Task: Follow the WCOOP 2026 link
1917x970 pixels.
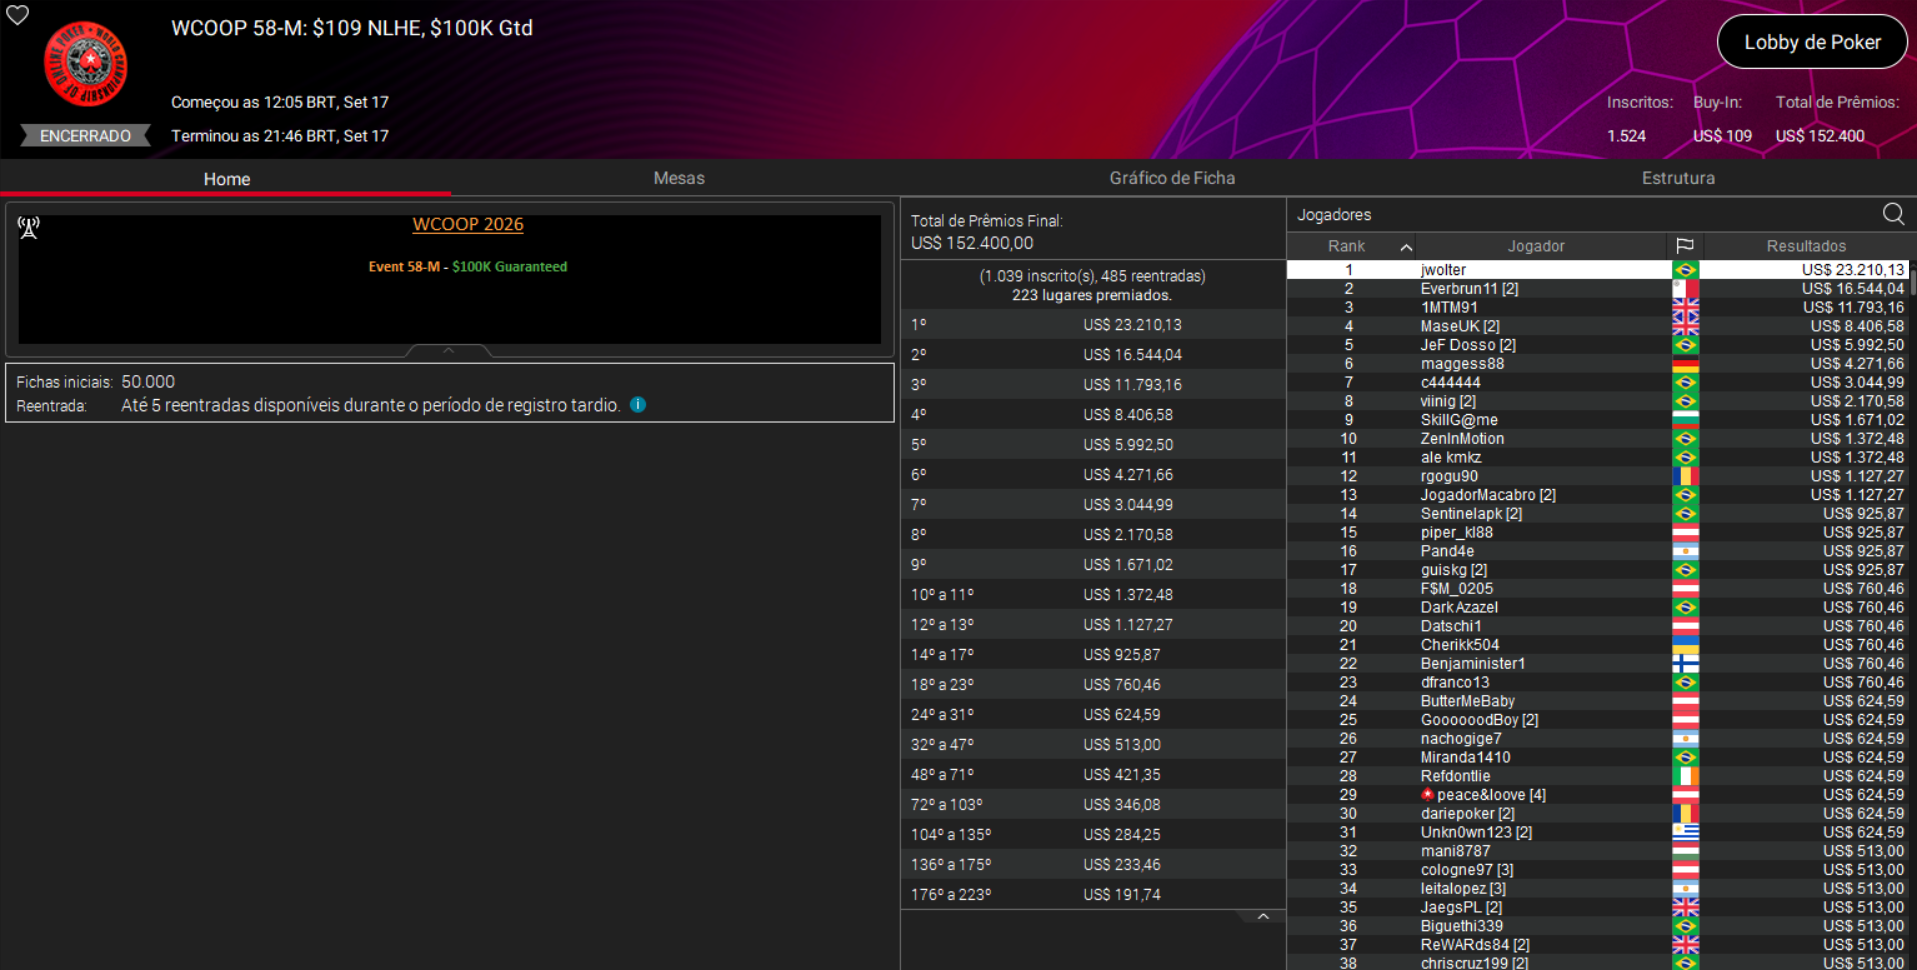Action: 468,224
